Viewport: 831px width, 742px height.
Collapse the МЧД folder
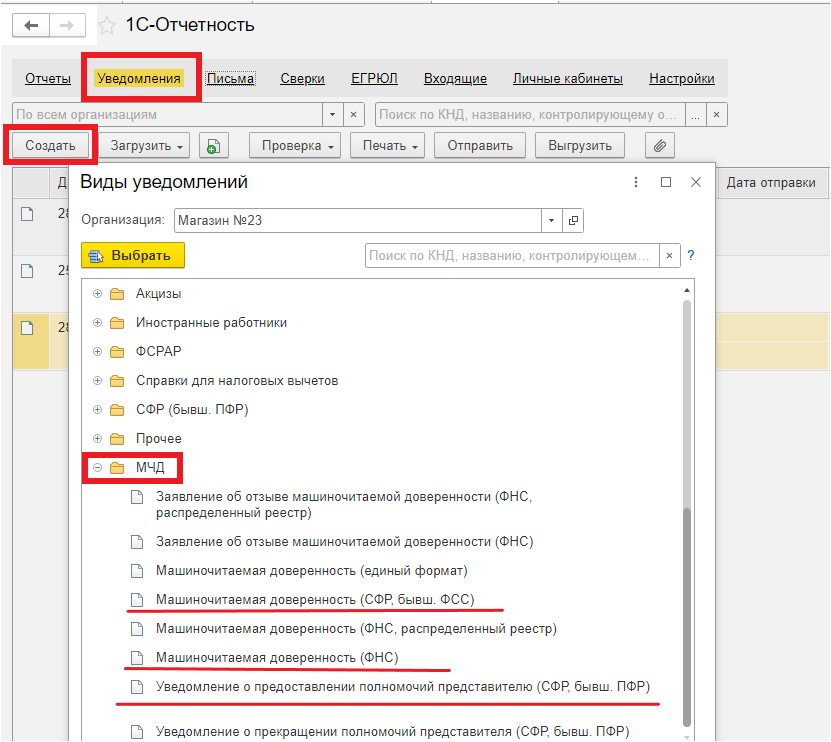coord(98,467)
